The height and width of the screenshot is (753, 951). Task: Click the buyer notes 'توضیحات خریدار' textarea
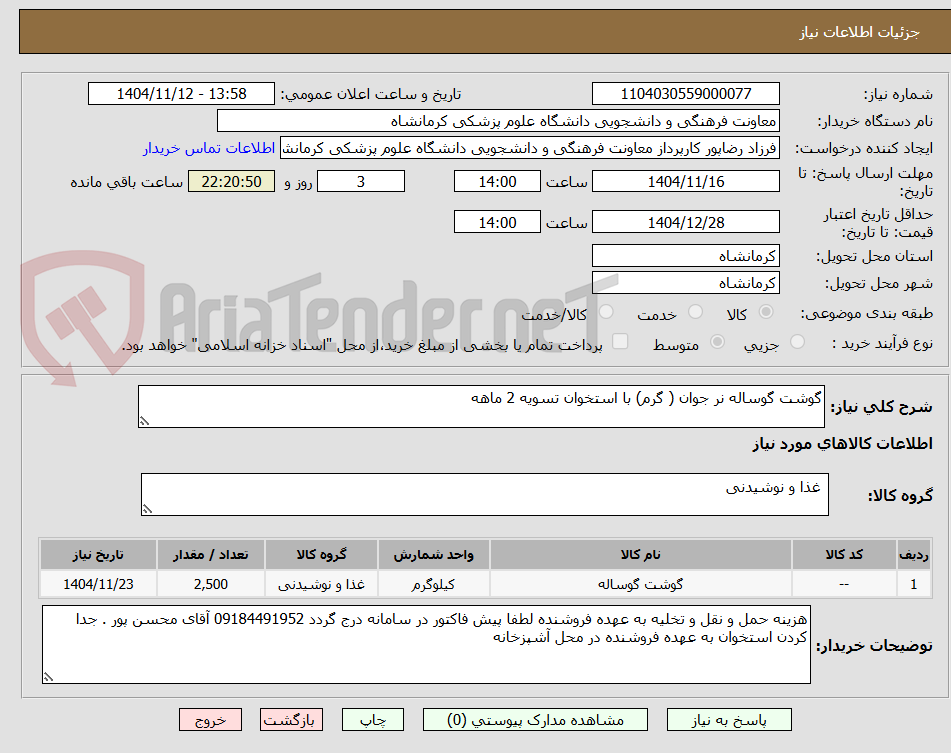click(426, 644)
